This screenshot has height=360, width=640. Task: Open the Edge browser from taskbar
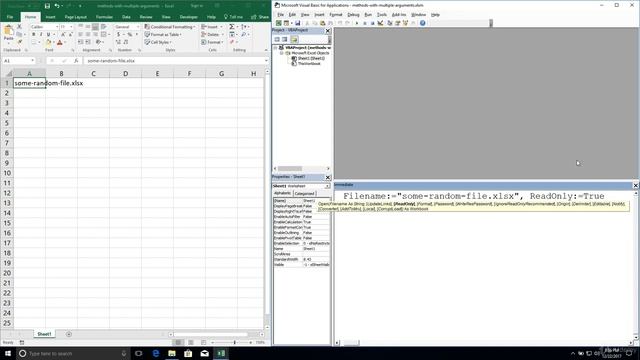[x=156, y=353]
